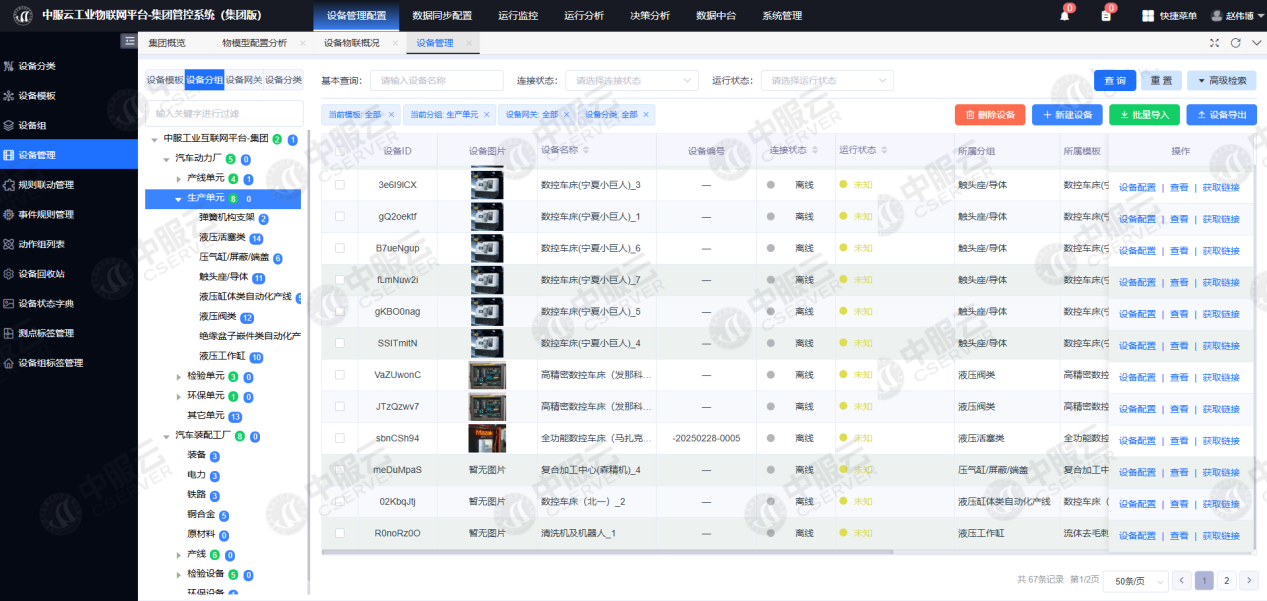Click the fullscreen expand icon
The image size is (1267, 601).
(x=1214, y=43)
